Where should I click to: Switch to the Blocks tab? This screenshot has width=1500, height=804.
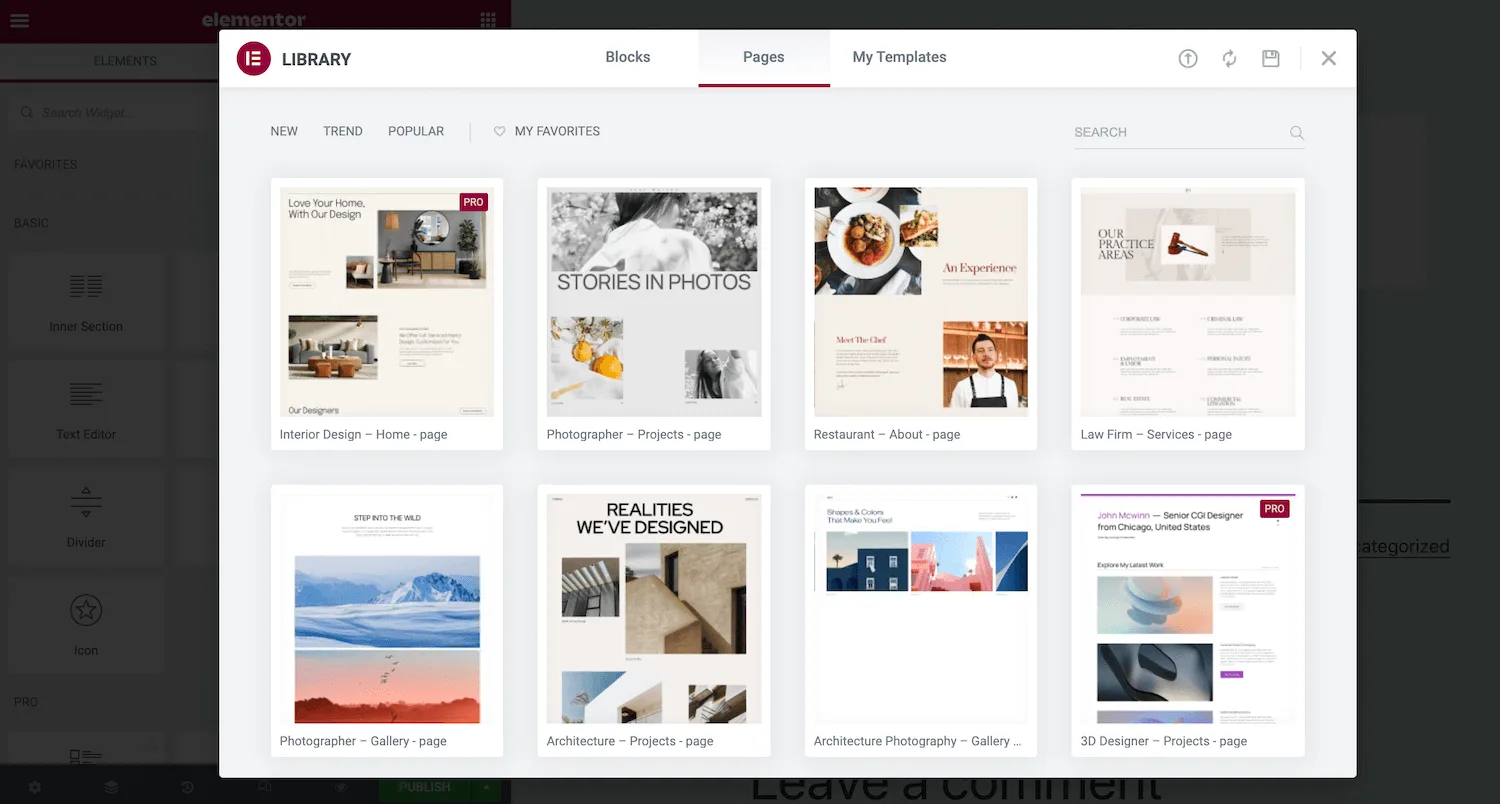628,57
